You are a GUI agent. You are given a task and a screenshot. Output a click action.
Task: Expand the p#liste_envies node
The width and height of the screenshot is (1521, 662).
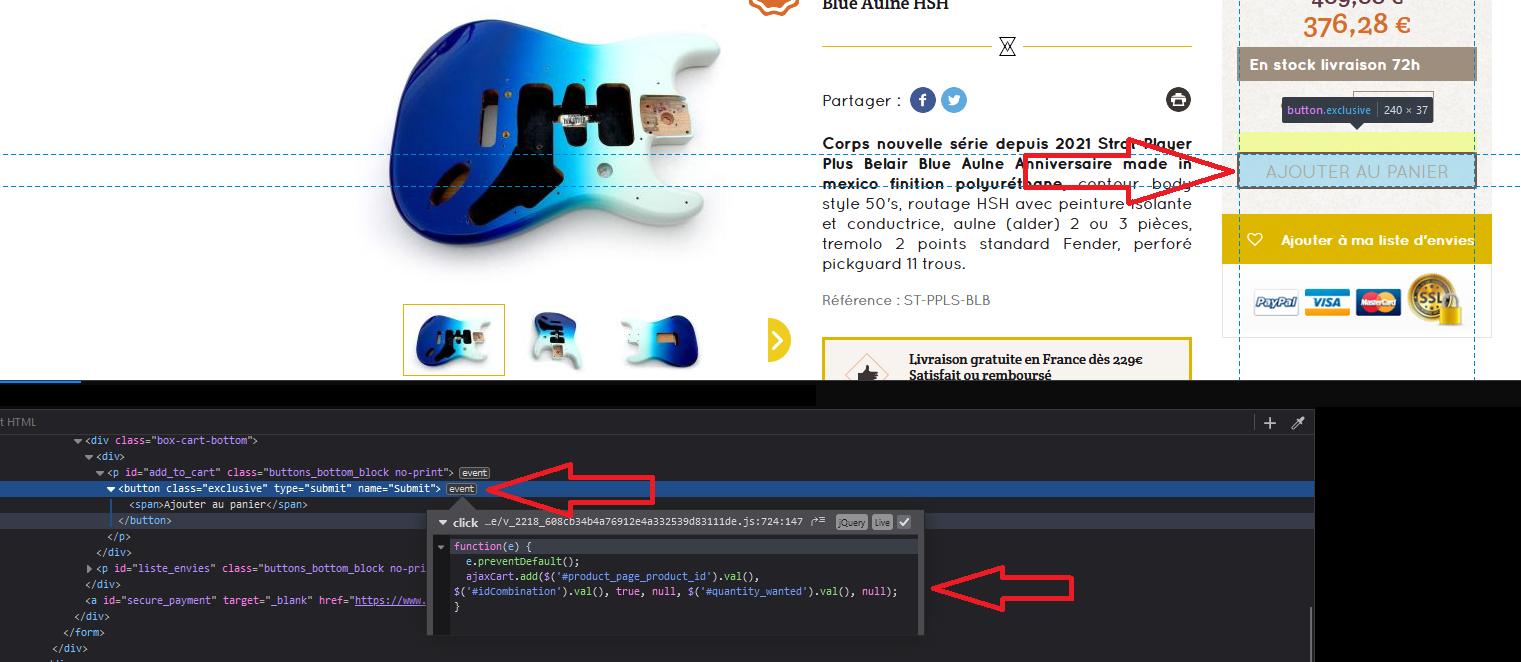[x=90, y=568]
